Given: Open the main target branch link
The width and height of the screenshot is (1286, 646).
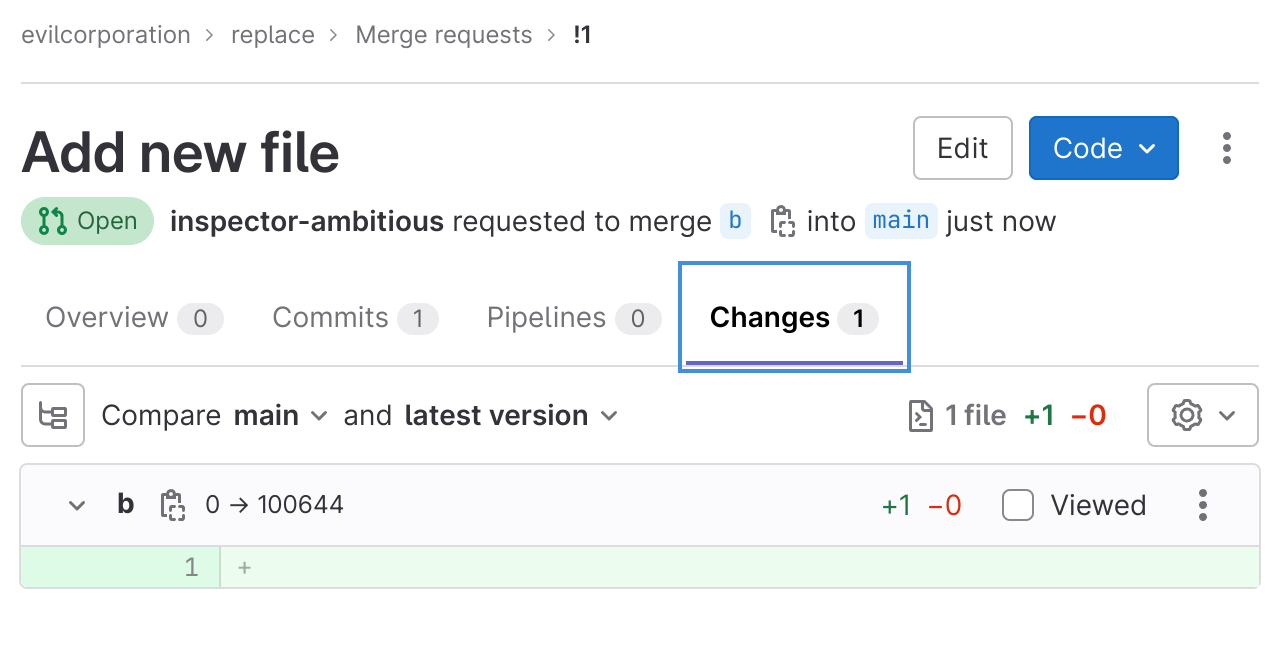Looking at the screenshot, I should [900, 221].
